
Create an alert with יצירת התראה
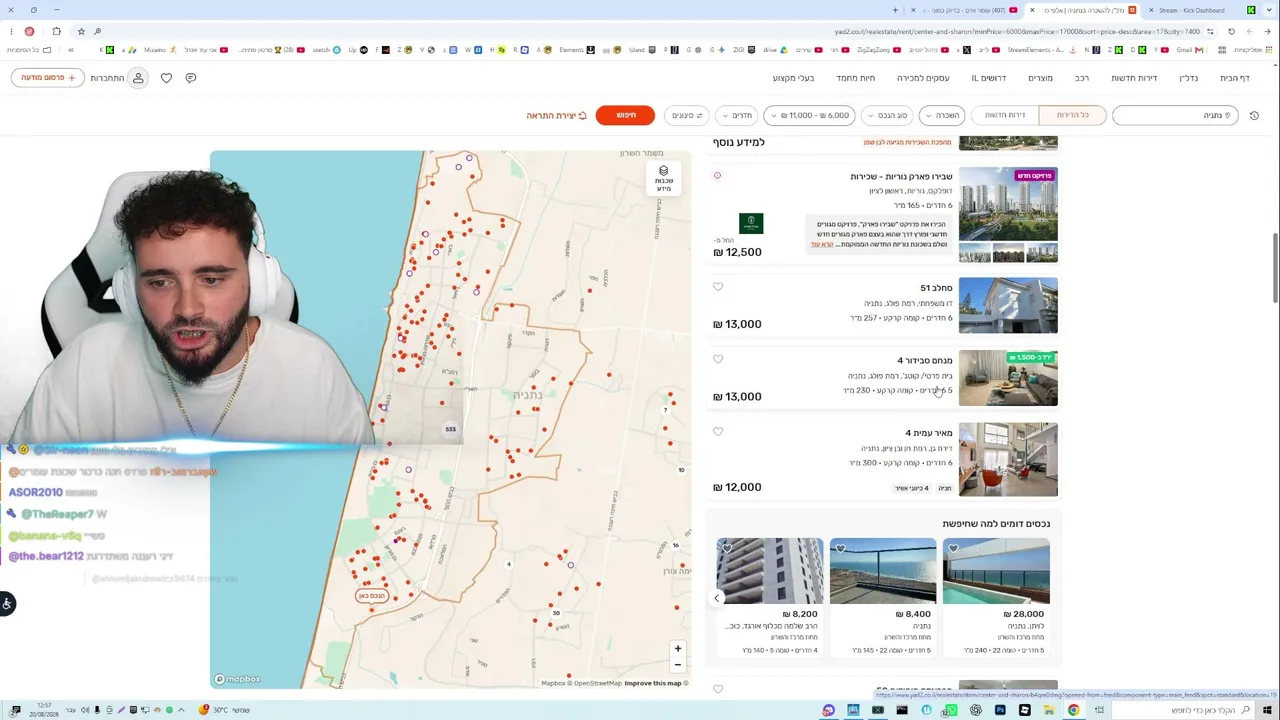click(557, 116)
